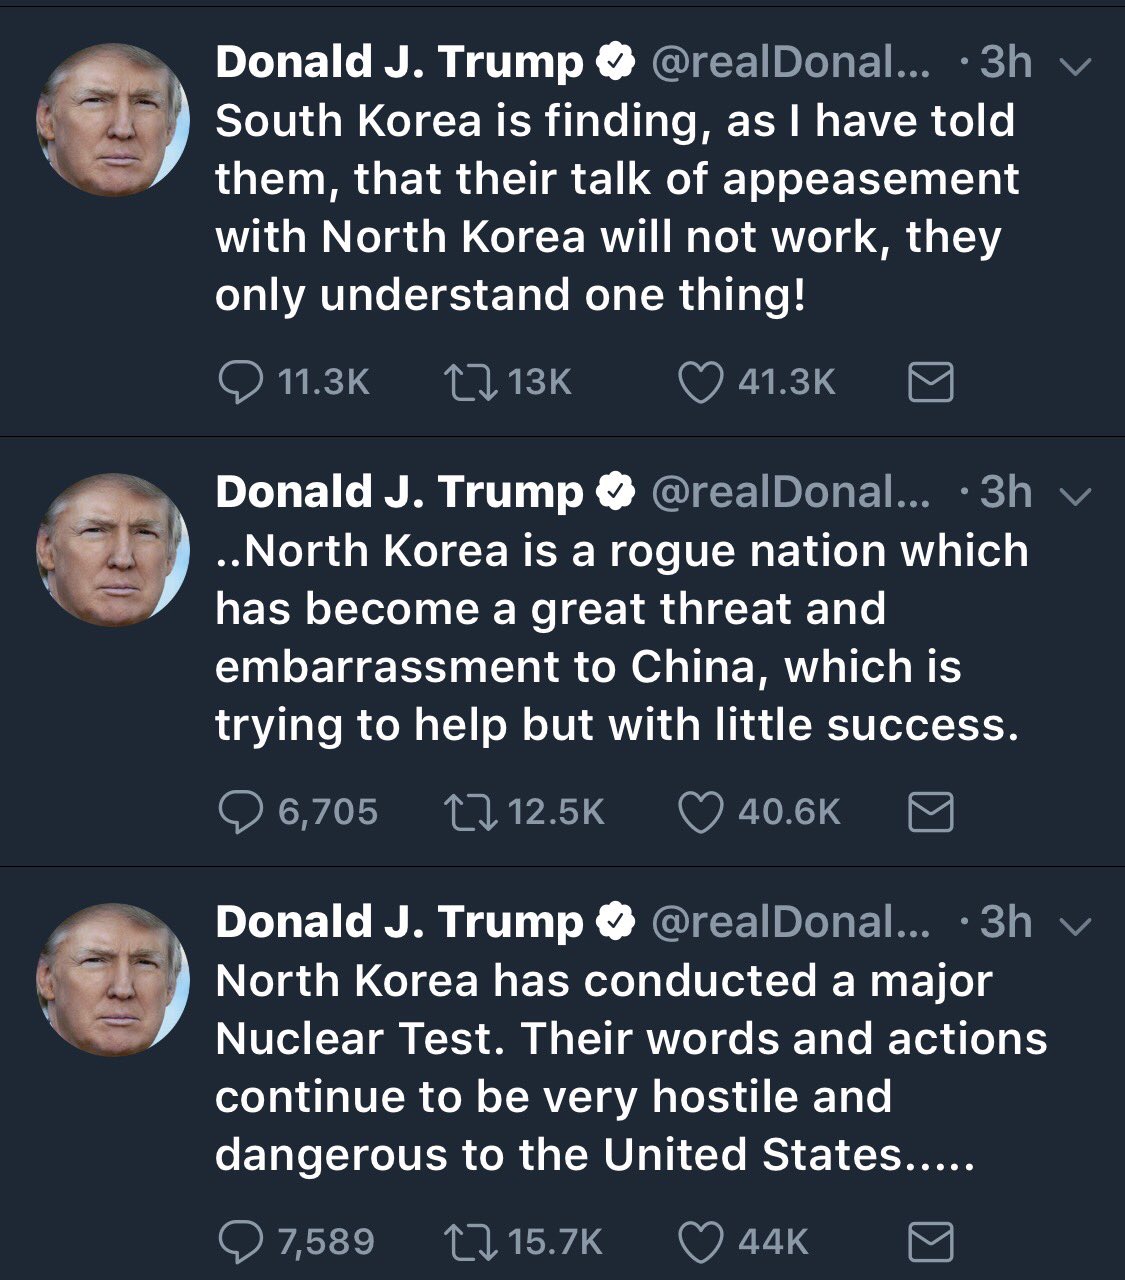Click the @realDonal... handle on first tweet
The image size is (1125, 1280).
(790, 63)
